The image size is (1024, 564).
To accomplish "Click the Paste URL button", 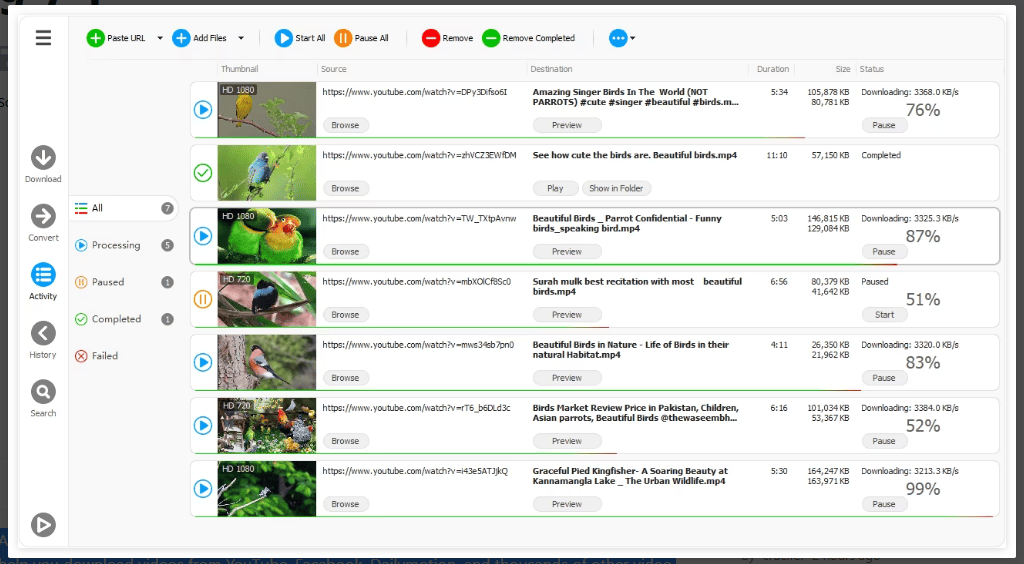I will (116, 38).
